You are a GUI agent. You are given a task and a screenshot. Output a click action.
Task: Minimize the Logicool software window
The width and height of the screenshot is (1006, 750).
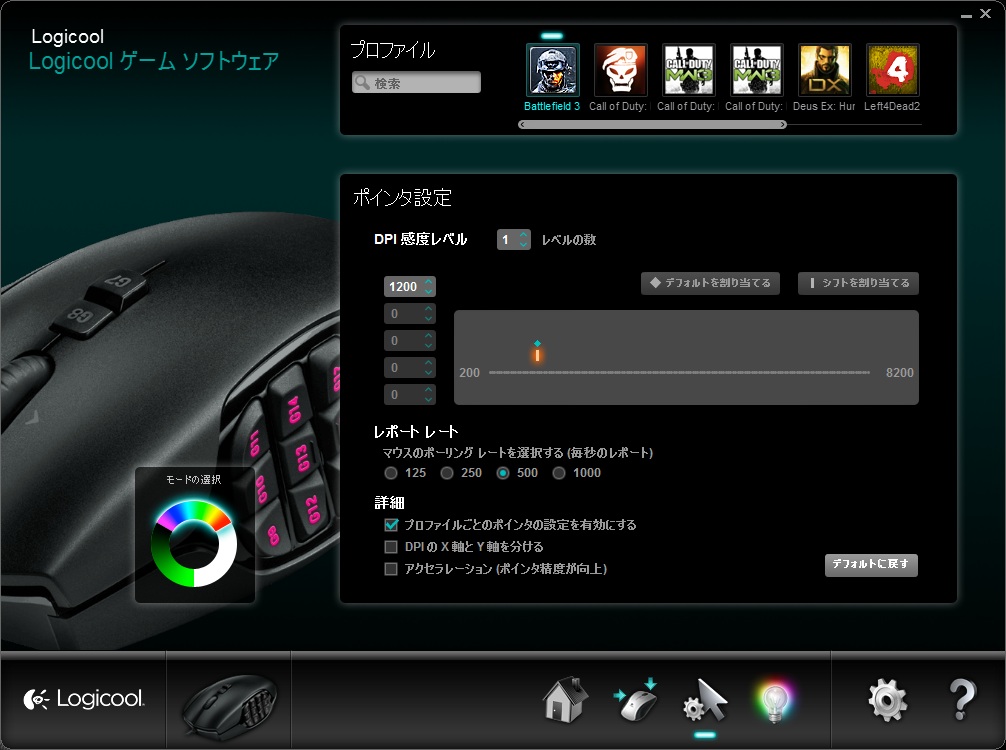click(x=966, y=15)
